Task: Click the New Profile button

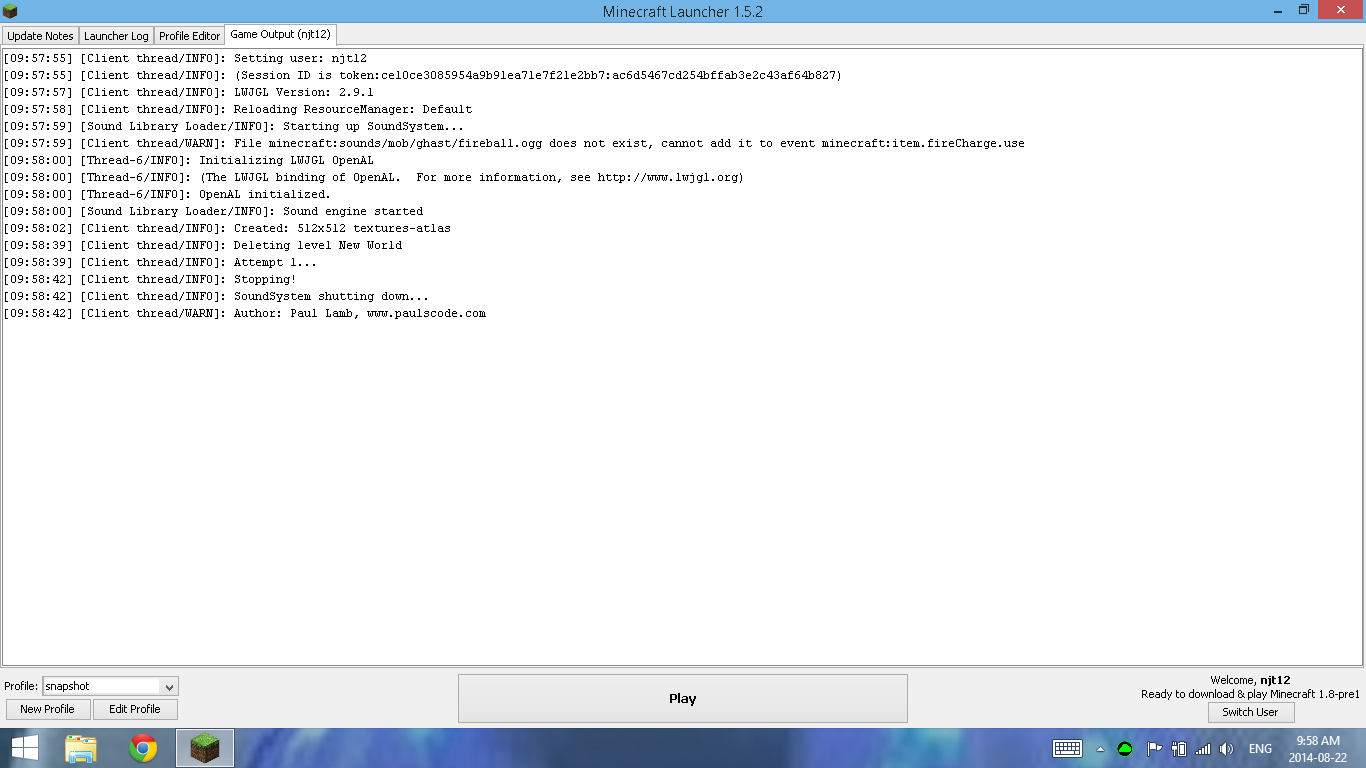Action: pos(47,709)
